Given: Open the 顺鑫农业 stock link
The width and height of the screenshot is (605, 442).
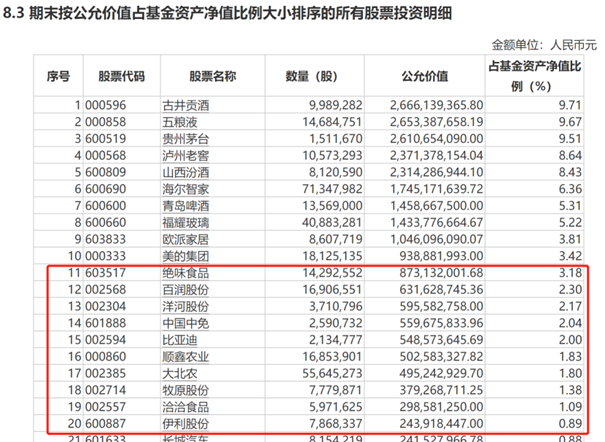Looking at the screenshot, I should (186, 357).
